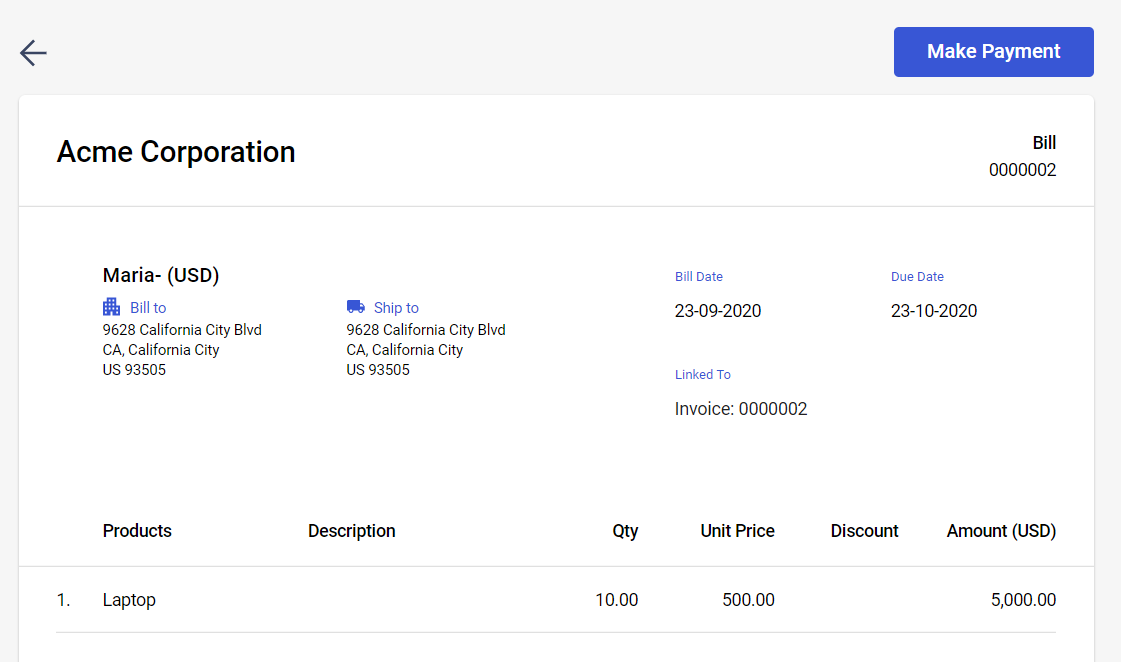
Task: Select Ship to US 93505 line
Action: 378,370
